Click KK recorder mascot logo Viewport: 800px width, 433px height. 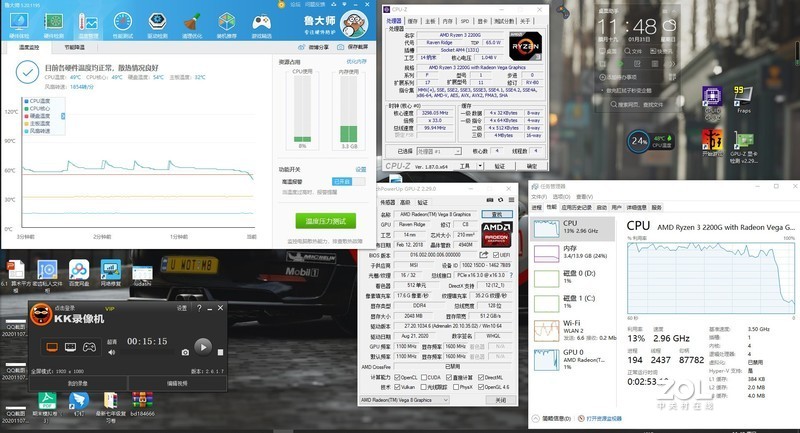(41, 315)
